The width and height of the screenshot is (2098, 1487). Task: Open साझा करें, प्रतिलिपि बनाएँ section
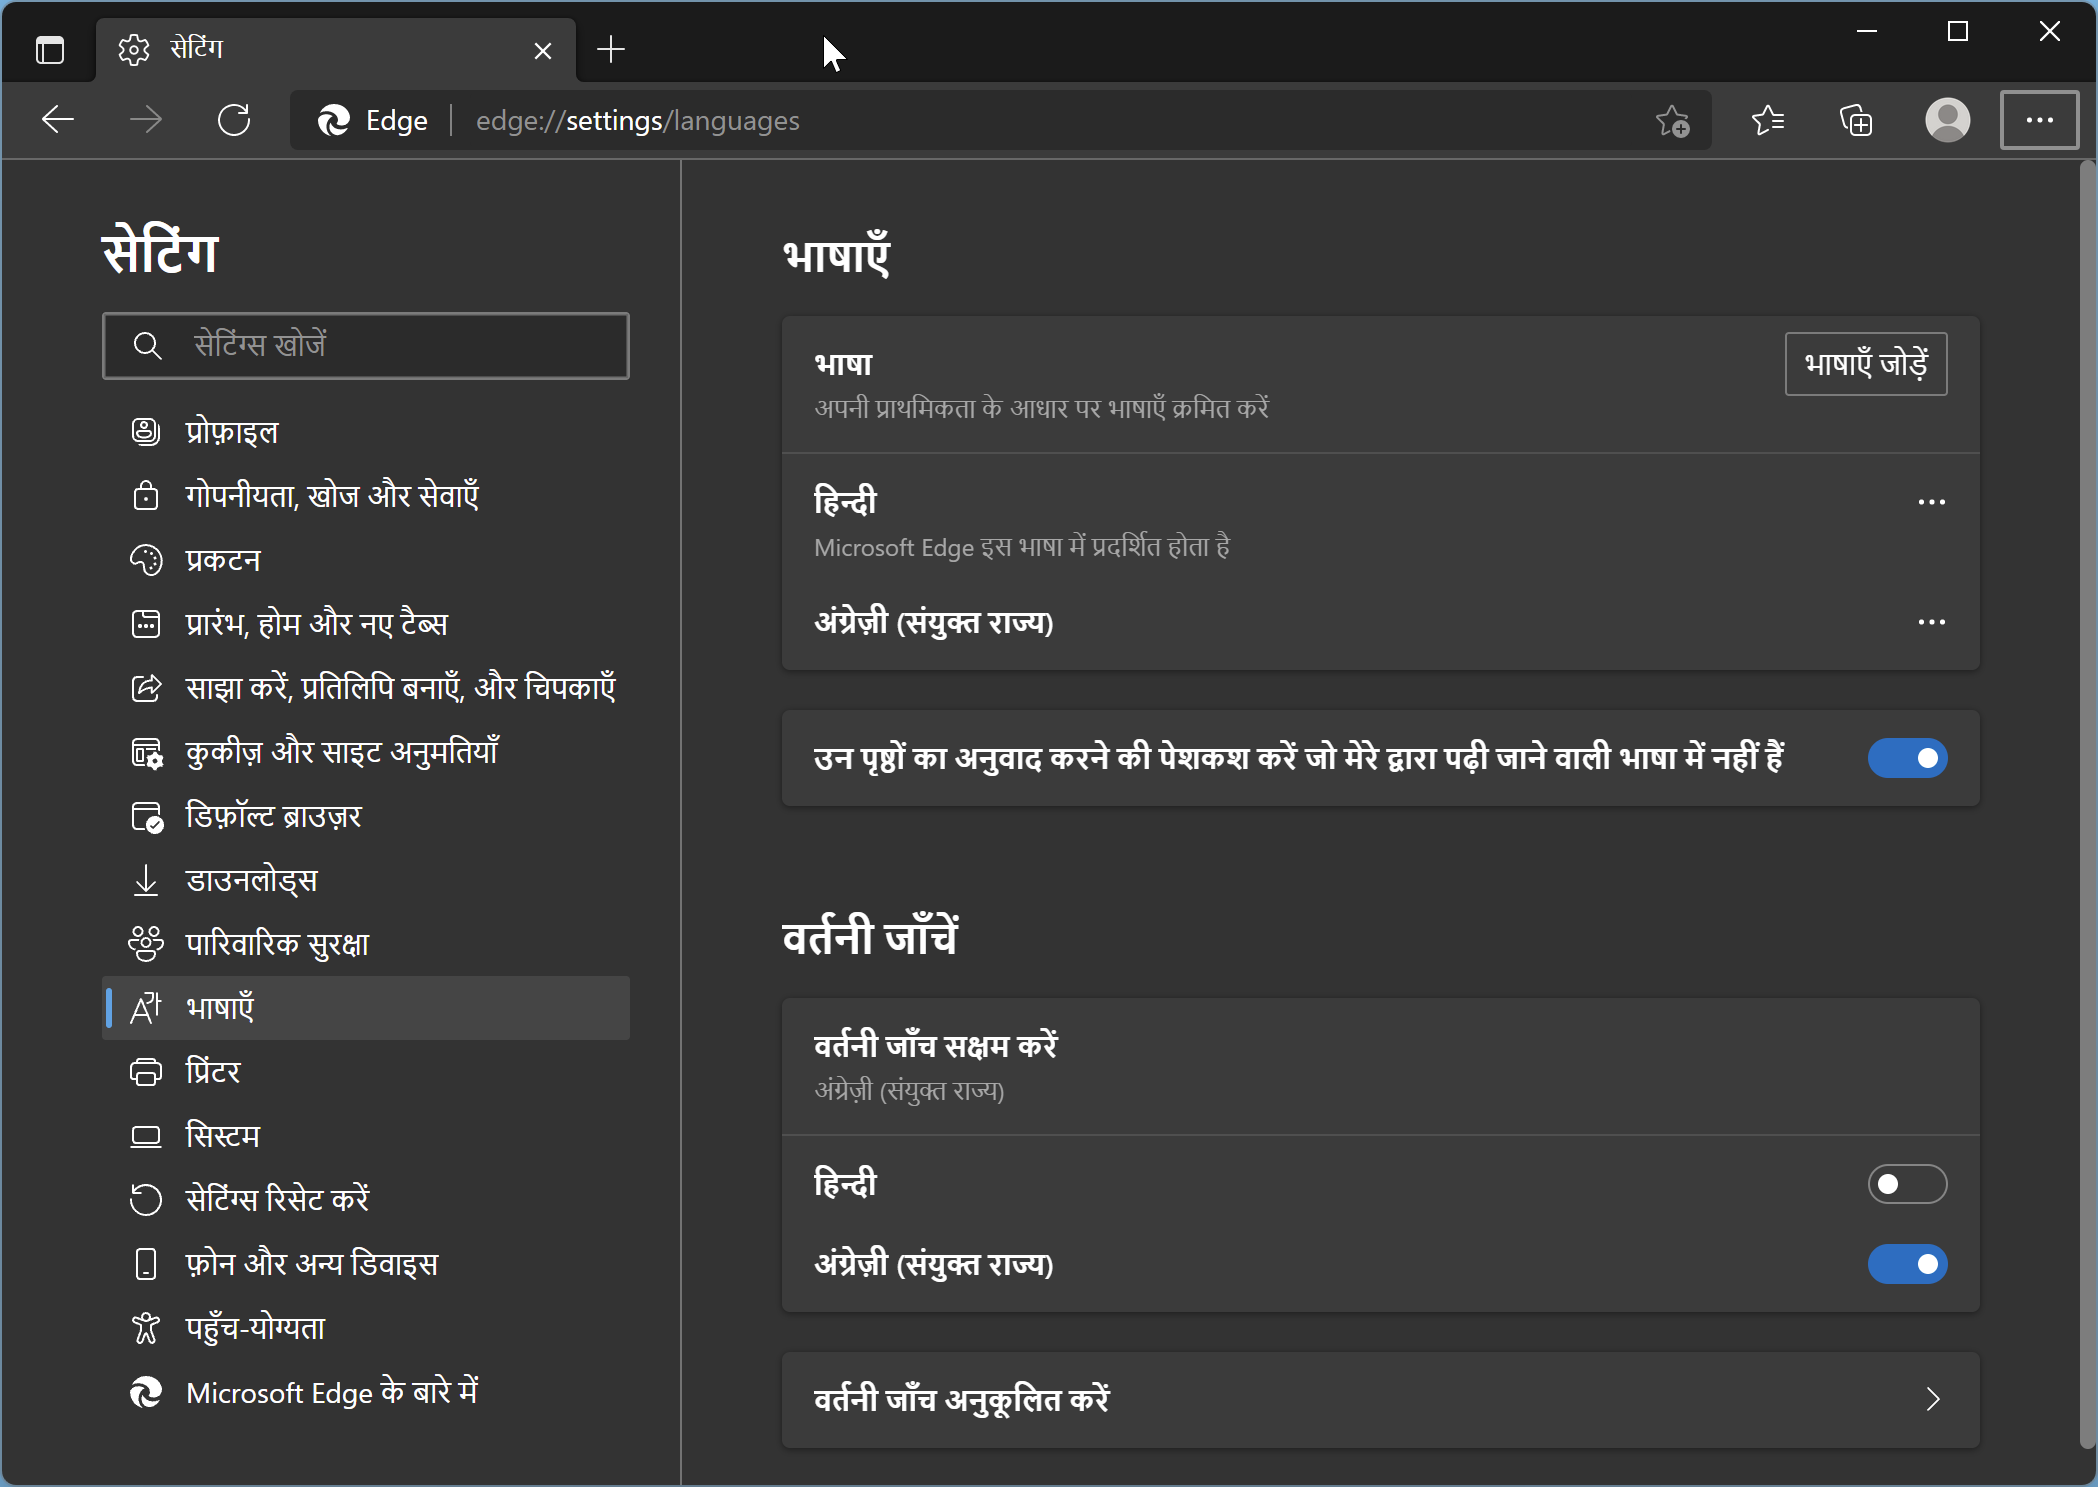click(x=366, y=688)
